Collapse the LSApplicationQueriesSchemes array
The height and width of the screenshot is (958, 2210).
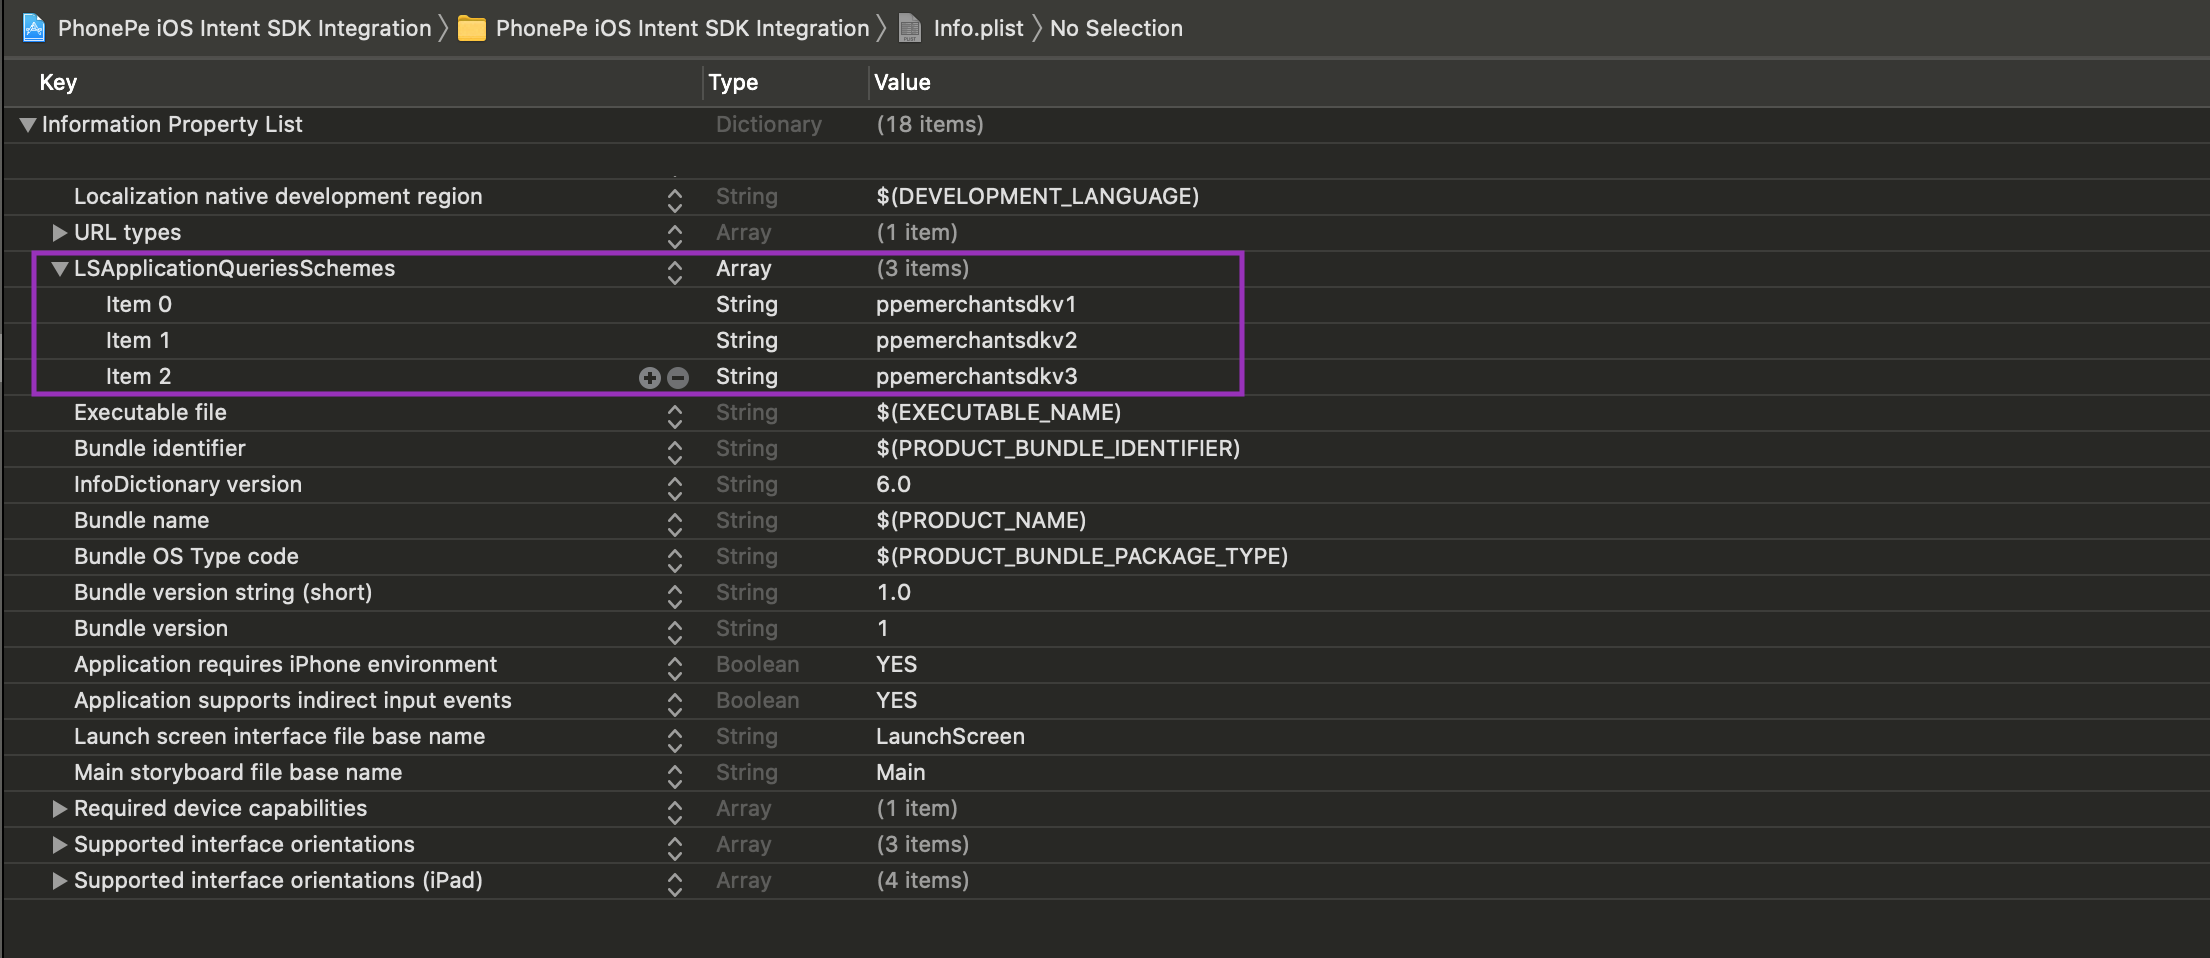(60, 269)
